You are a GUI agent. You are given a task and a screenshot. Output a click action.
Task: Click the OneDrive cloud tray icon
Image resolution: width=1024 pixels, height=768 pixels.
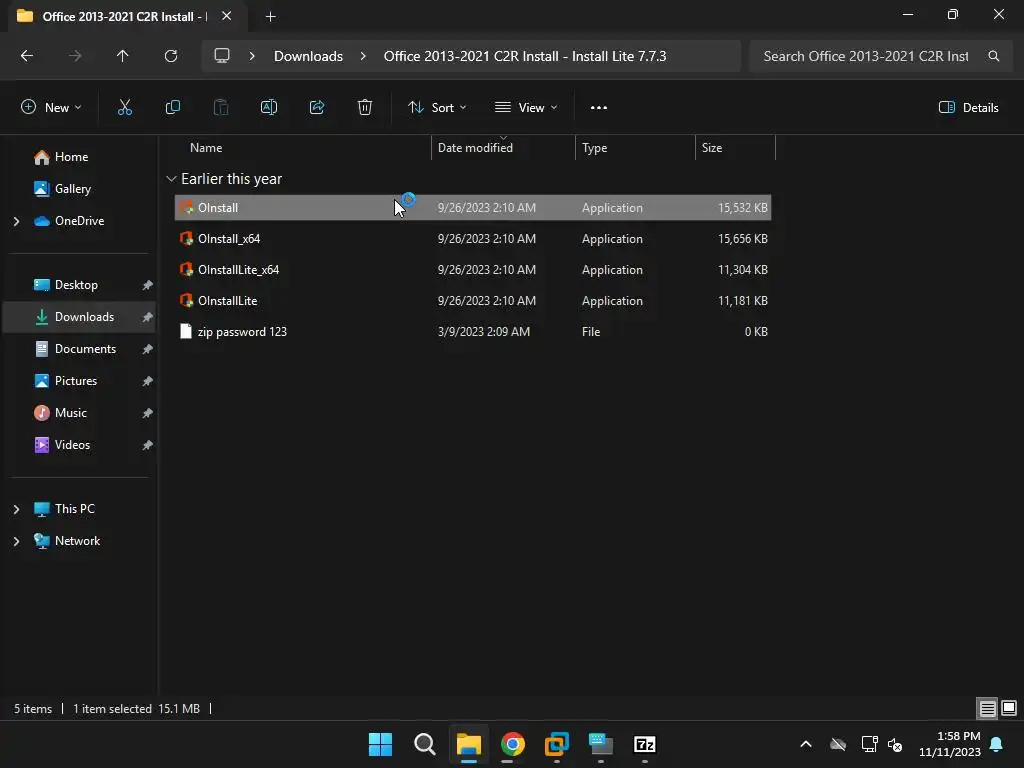click(838, 744)
